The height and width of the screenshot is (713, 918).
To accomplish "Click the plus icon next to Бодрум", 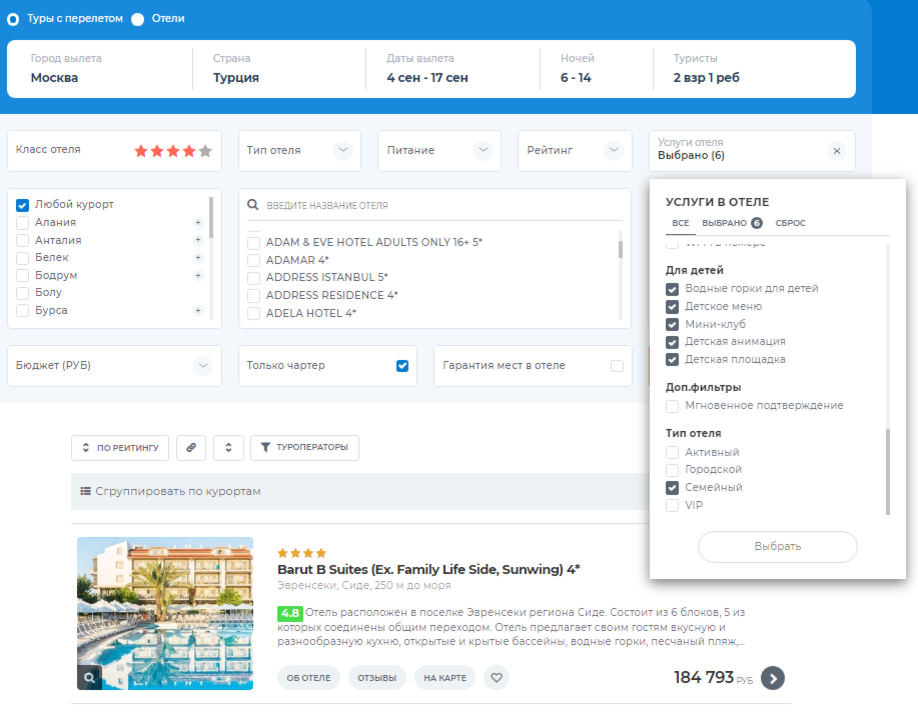I will (198, 275).
